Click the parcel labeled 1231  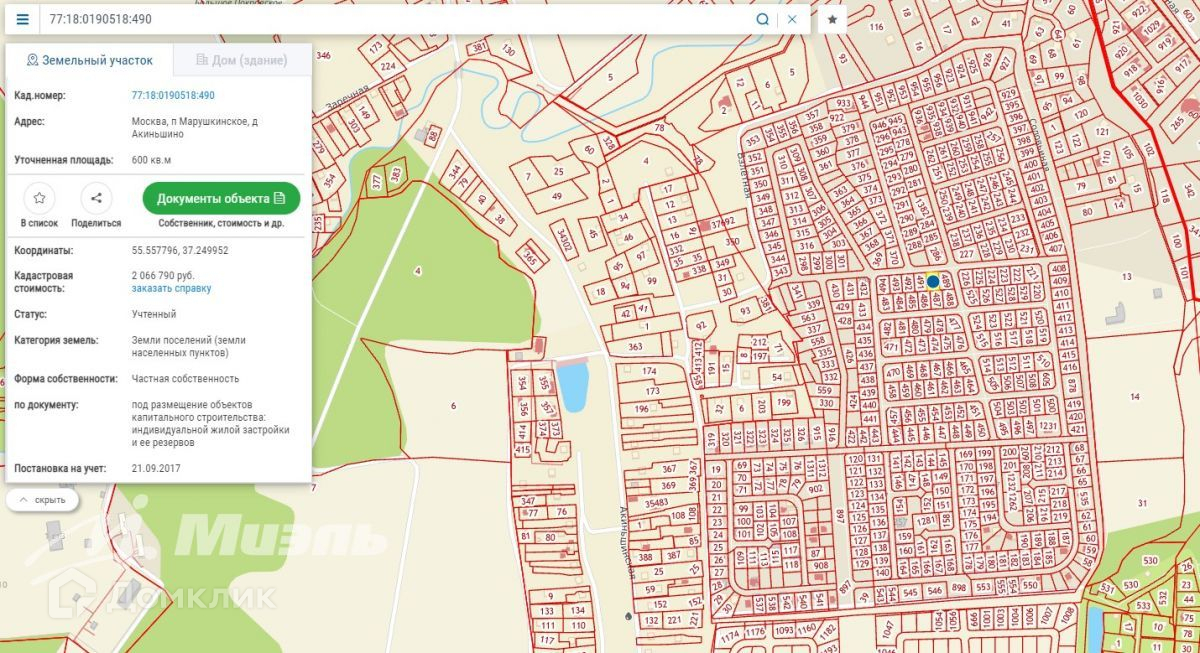coord(1048,426)
